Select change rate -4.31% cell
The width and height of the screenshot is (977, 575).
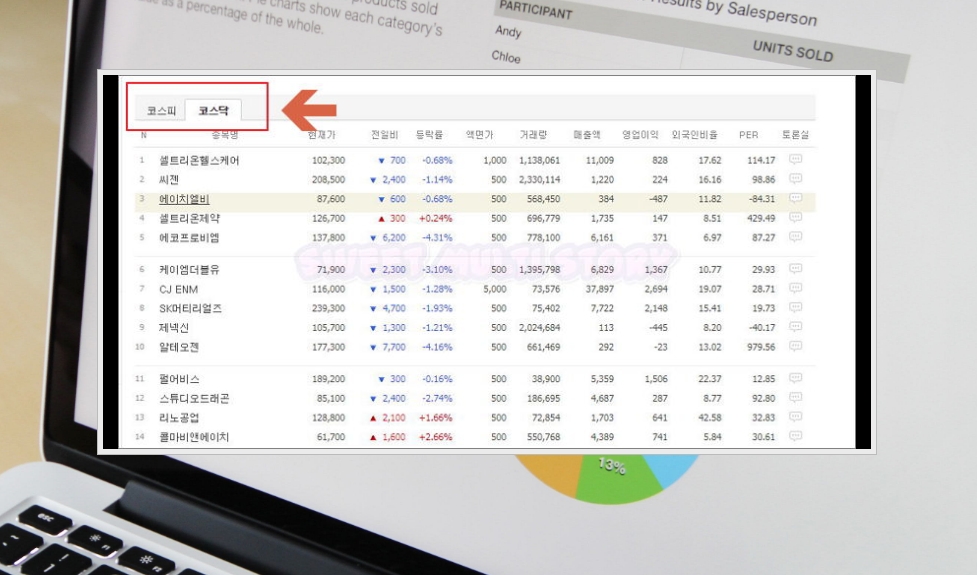pos(437,237)
